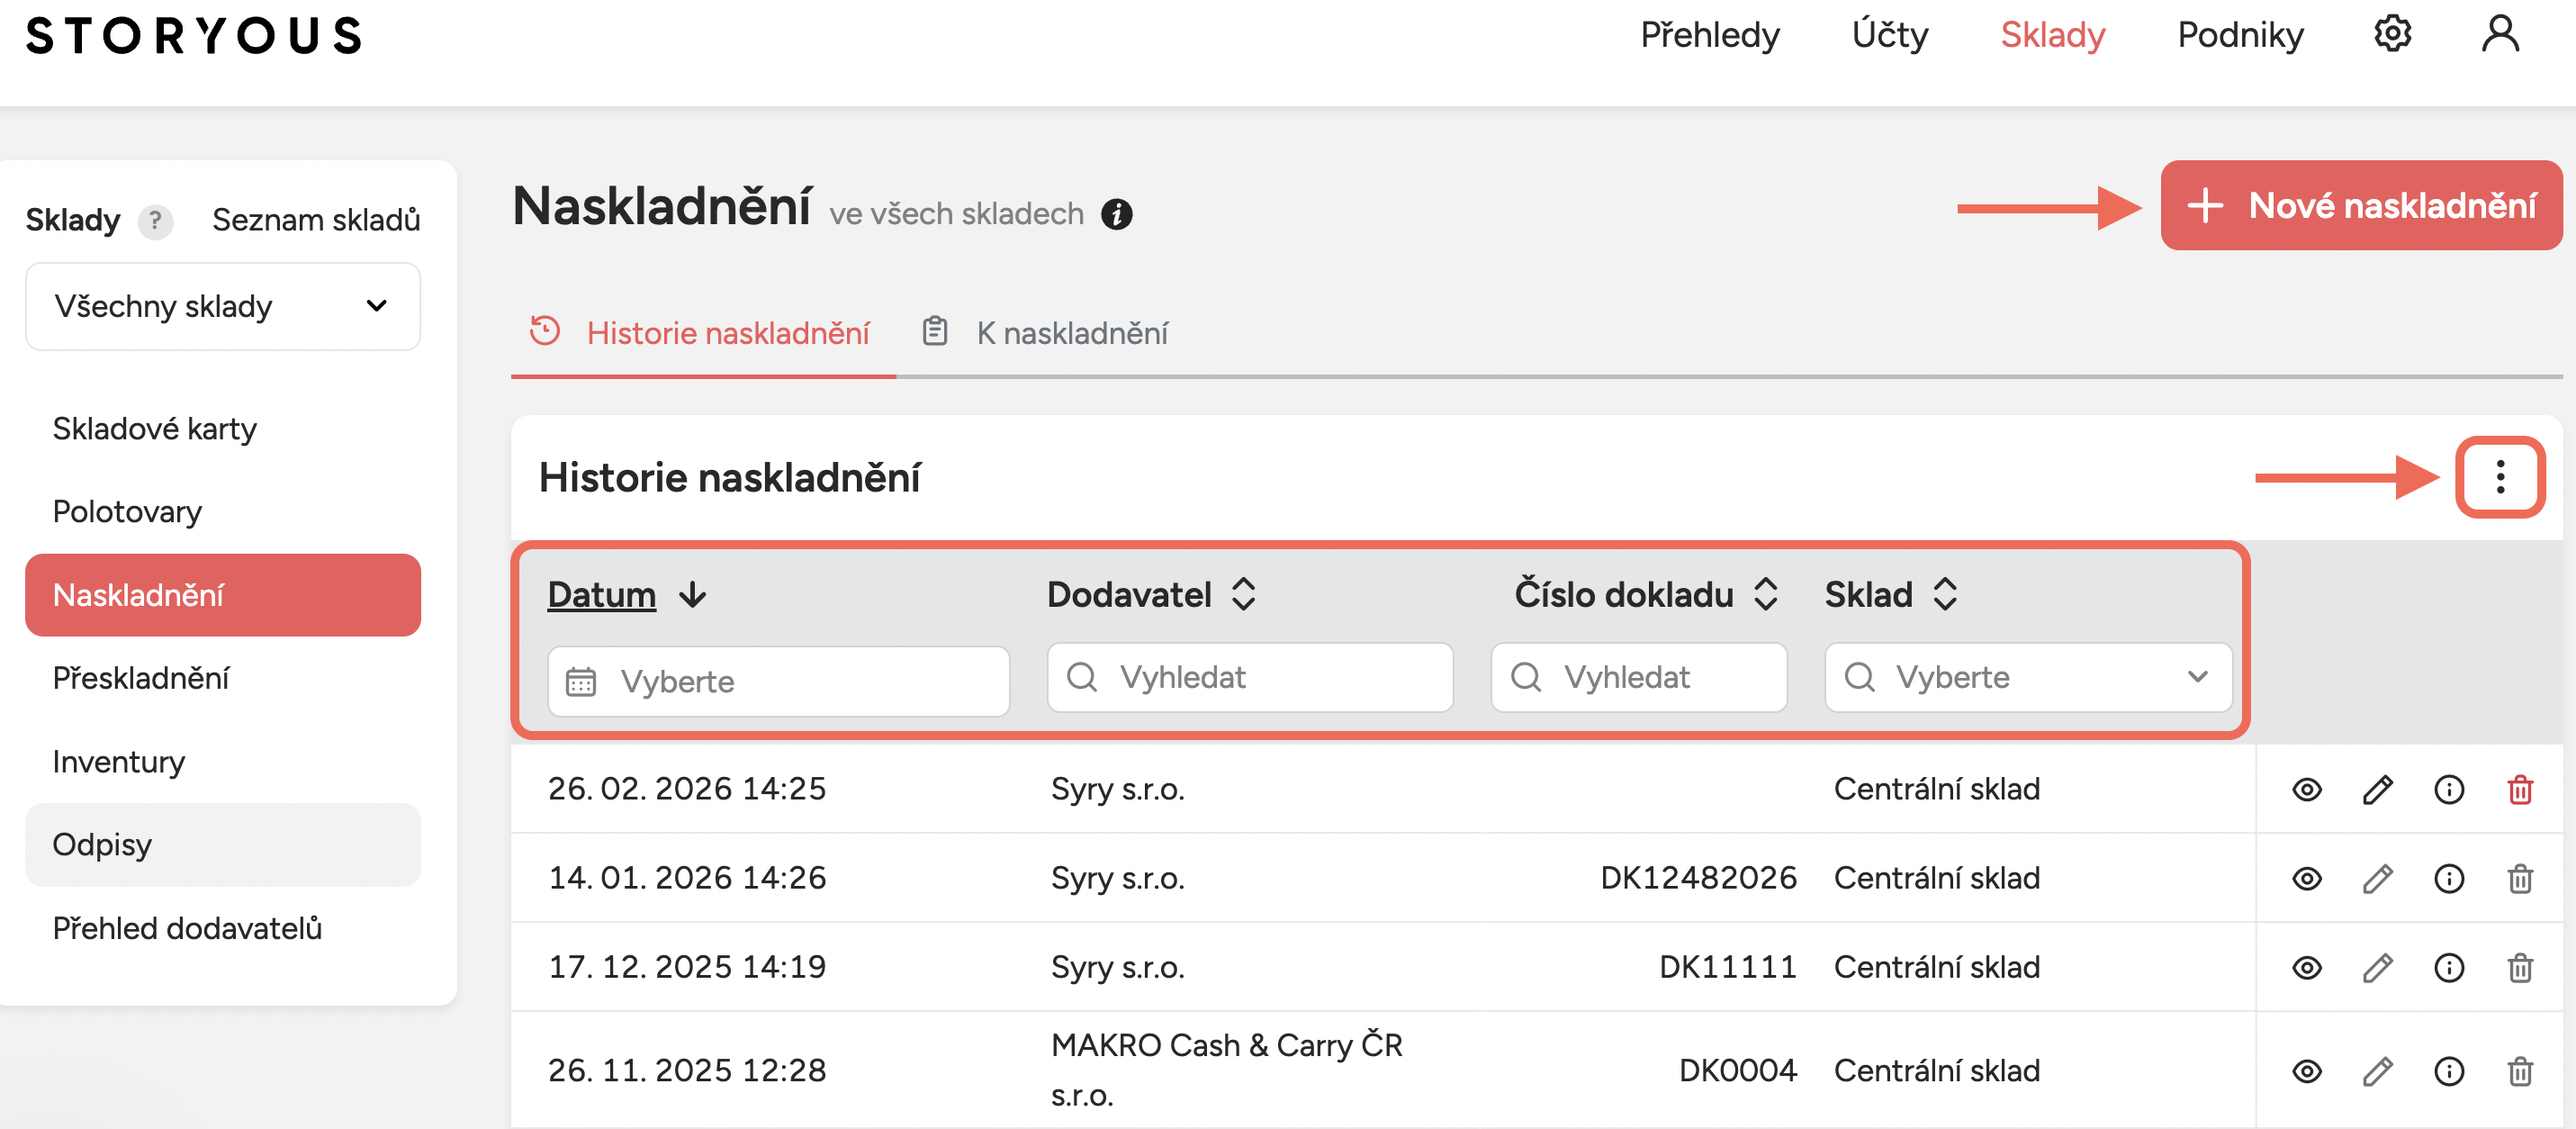Expand the Všechny sklady dropdown

pyautogui.click(x=222, y=306)
